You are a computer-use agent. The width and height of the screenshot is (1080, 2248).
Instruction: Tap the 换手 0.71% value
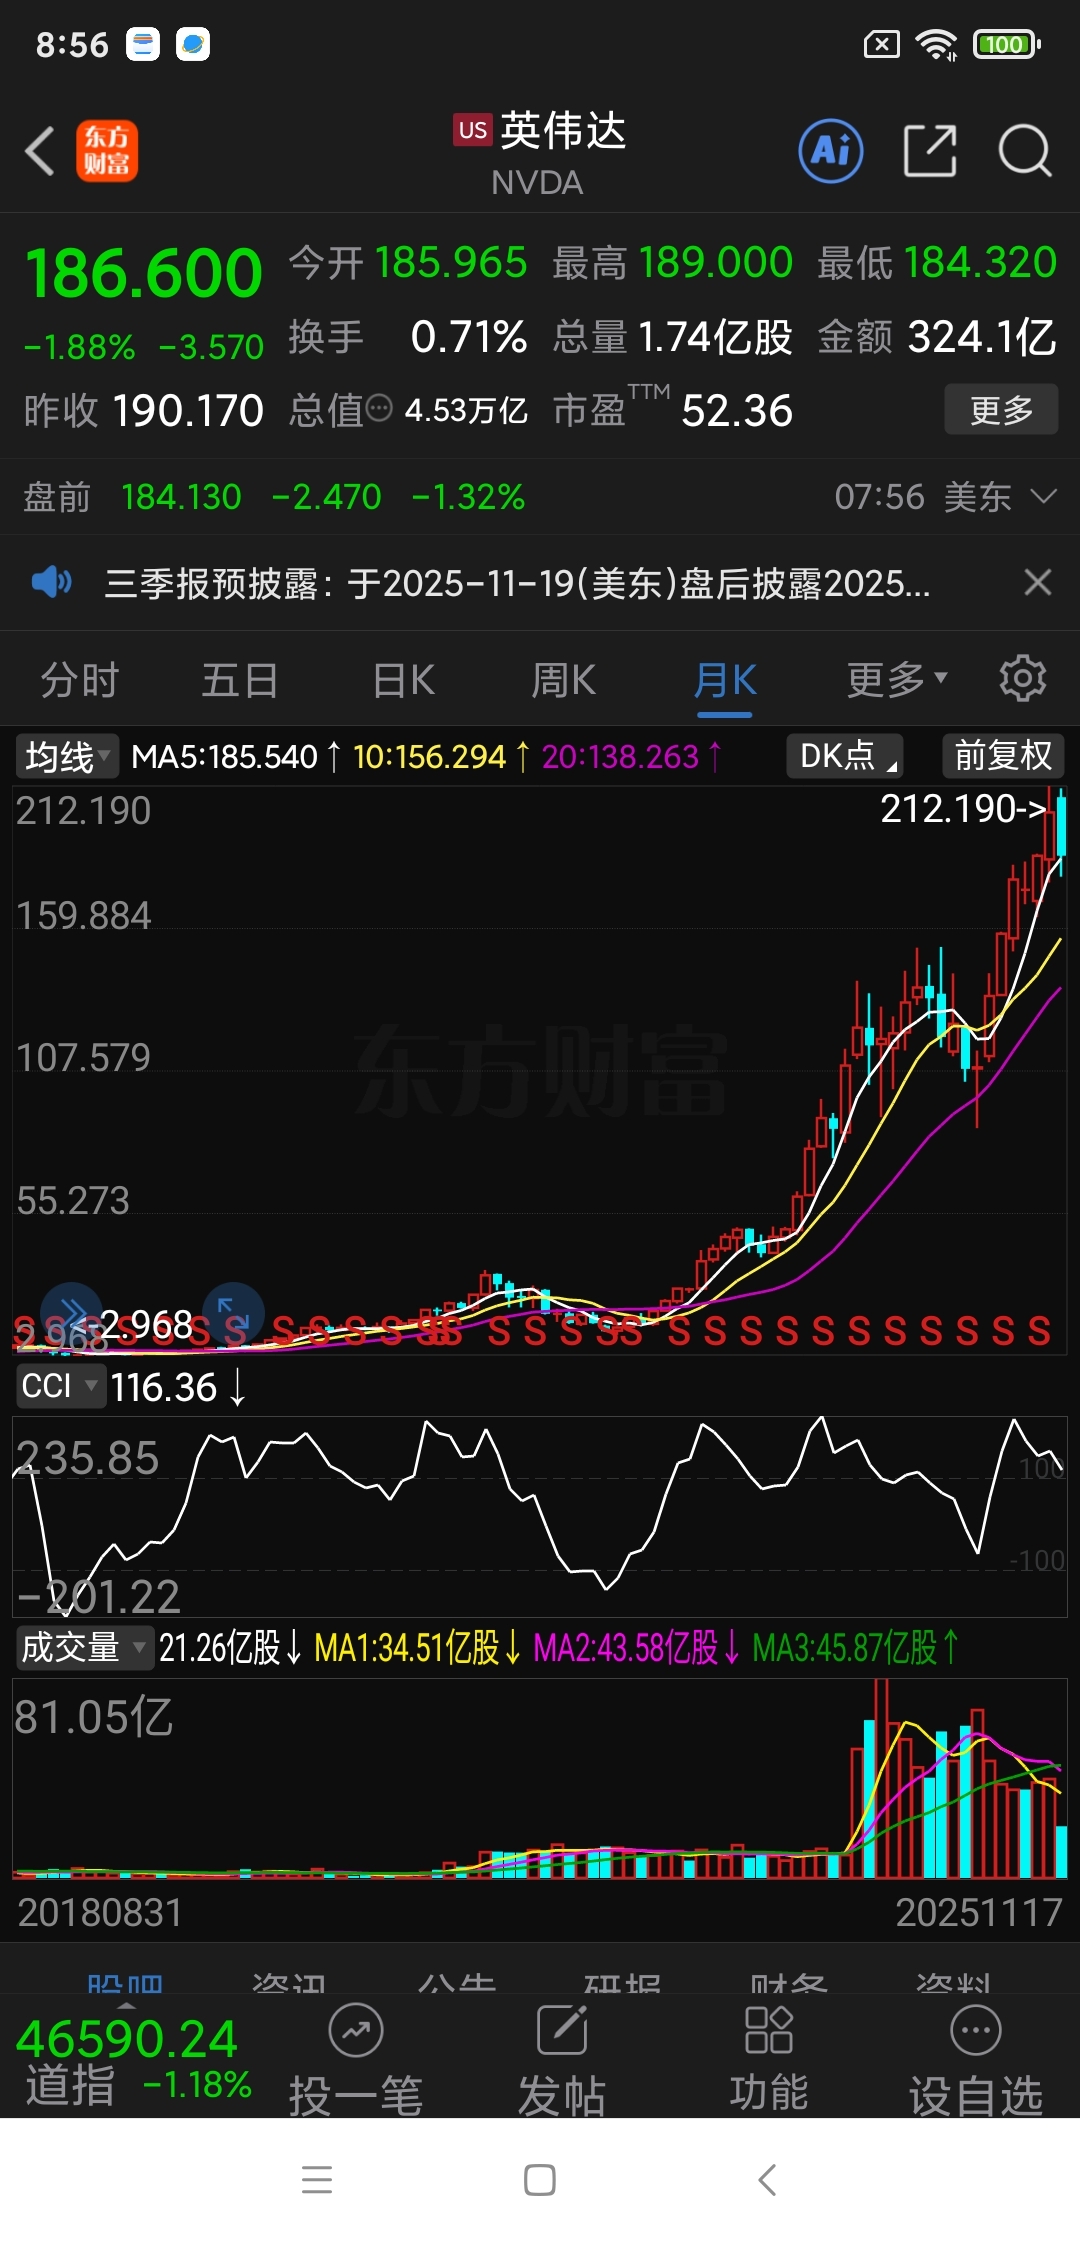point(469,337)
